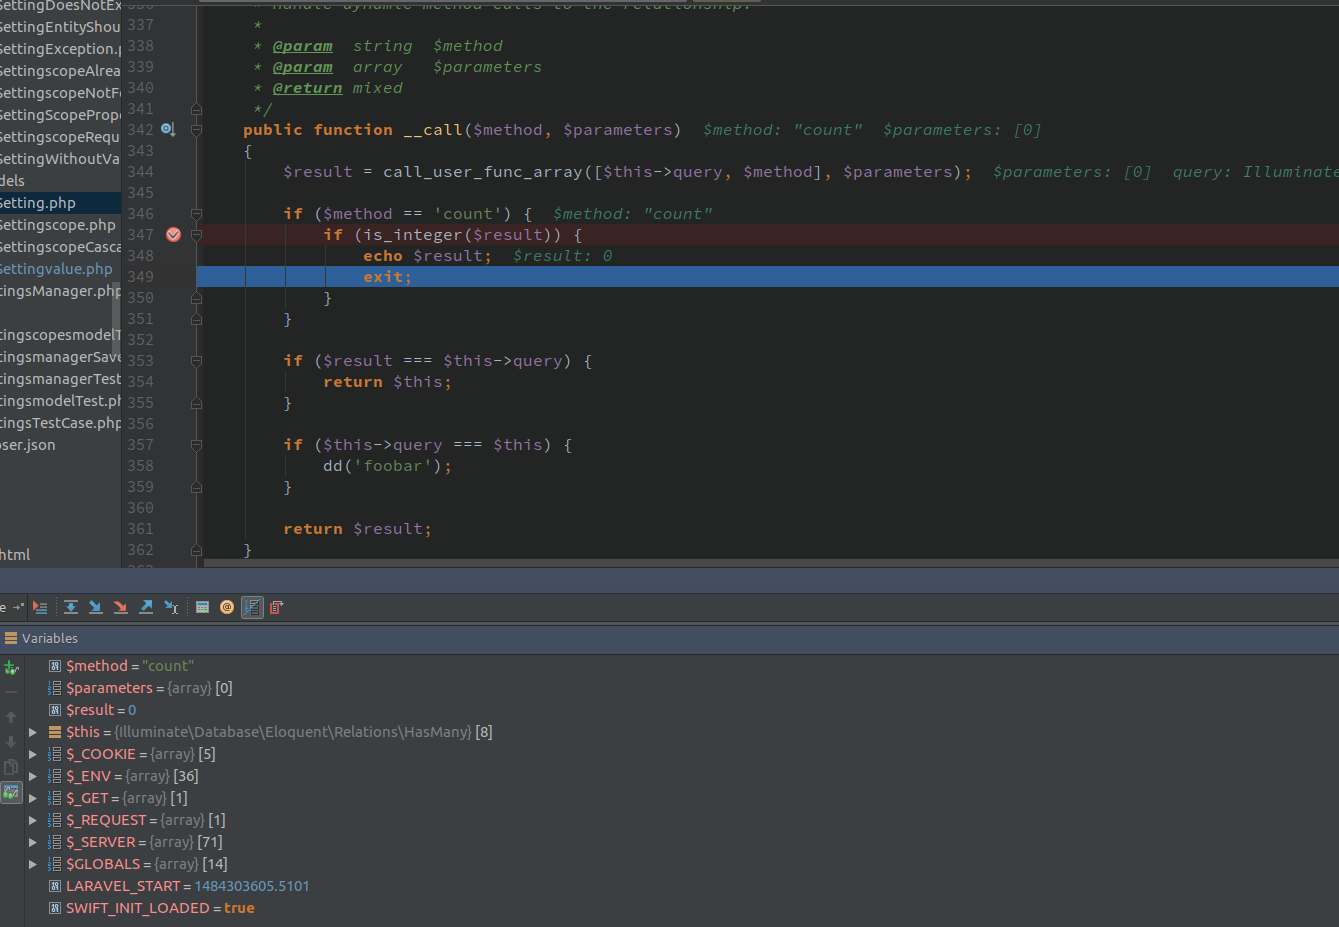
Task: Click the Step Into debugger icon
Action: [x=95, y=607]
